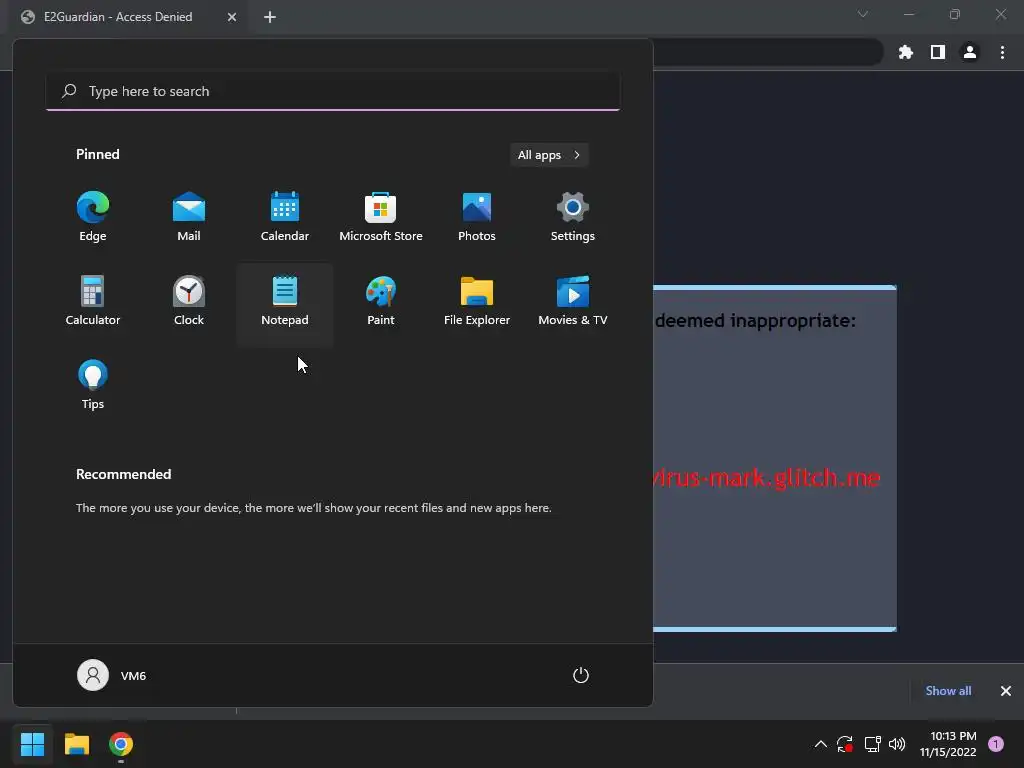Open Microsoft Store from pinned apps

click(381, 217)
